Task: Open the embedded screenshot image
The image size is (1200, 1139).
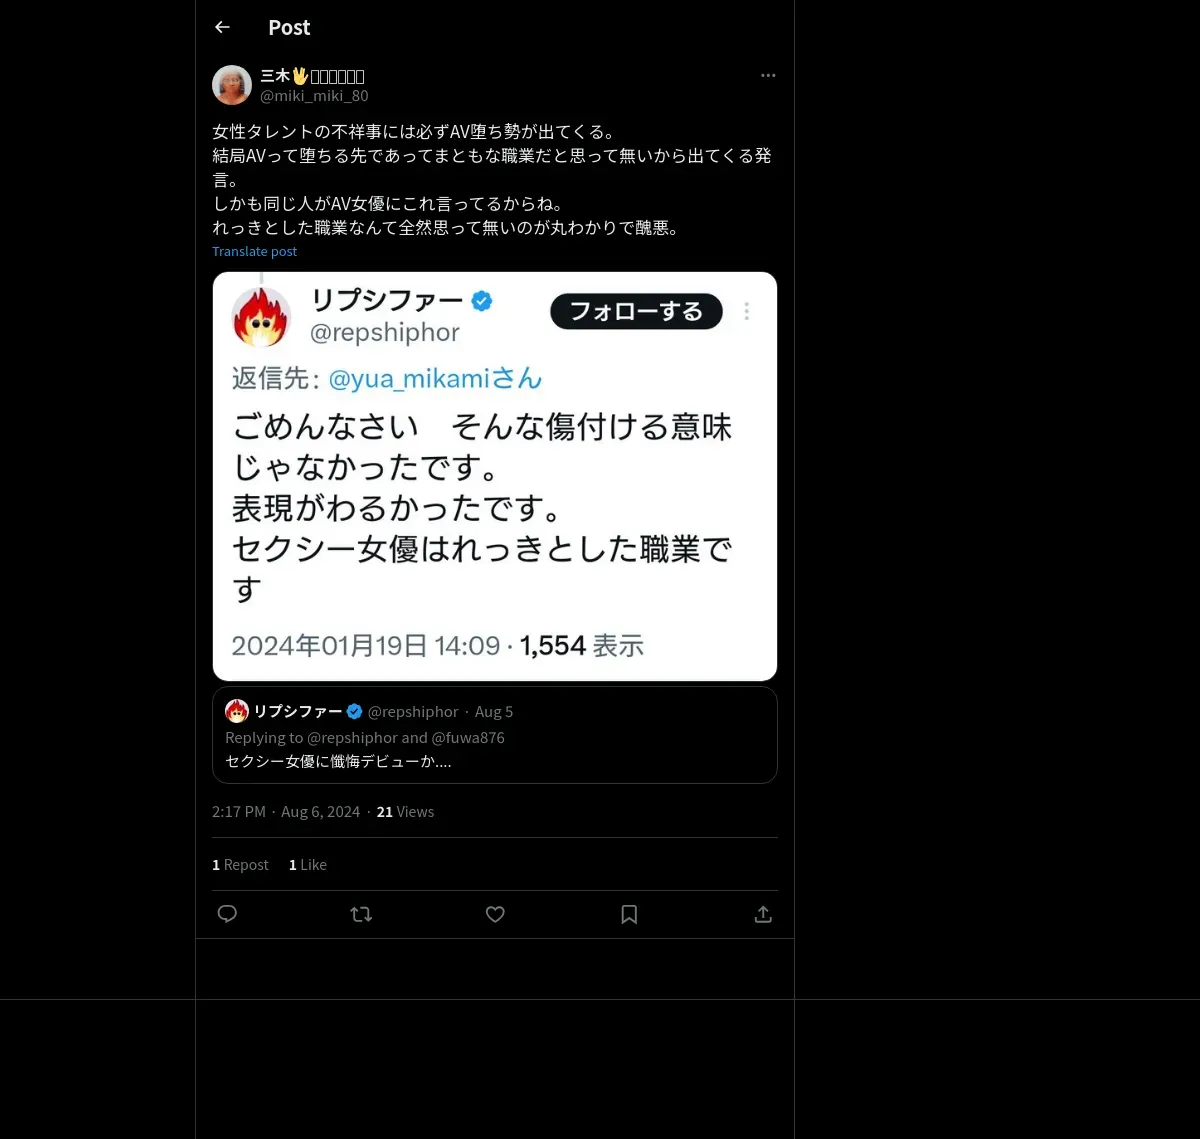Action: (x=495, y=476)
